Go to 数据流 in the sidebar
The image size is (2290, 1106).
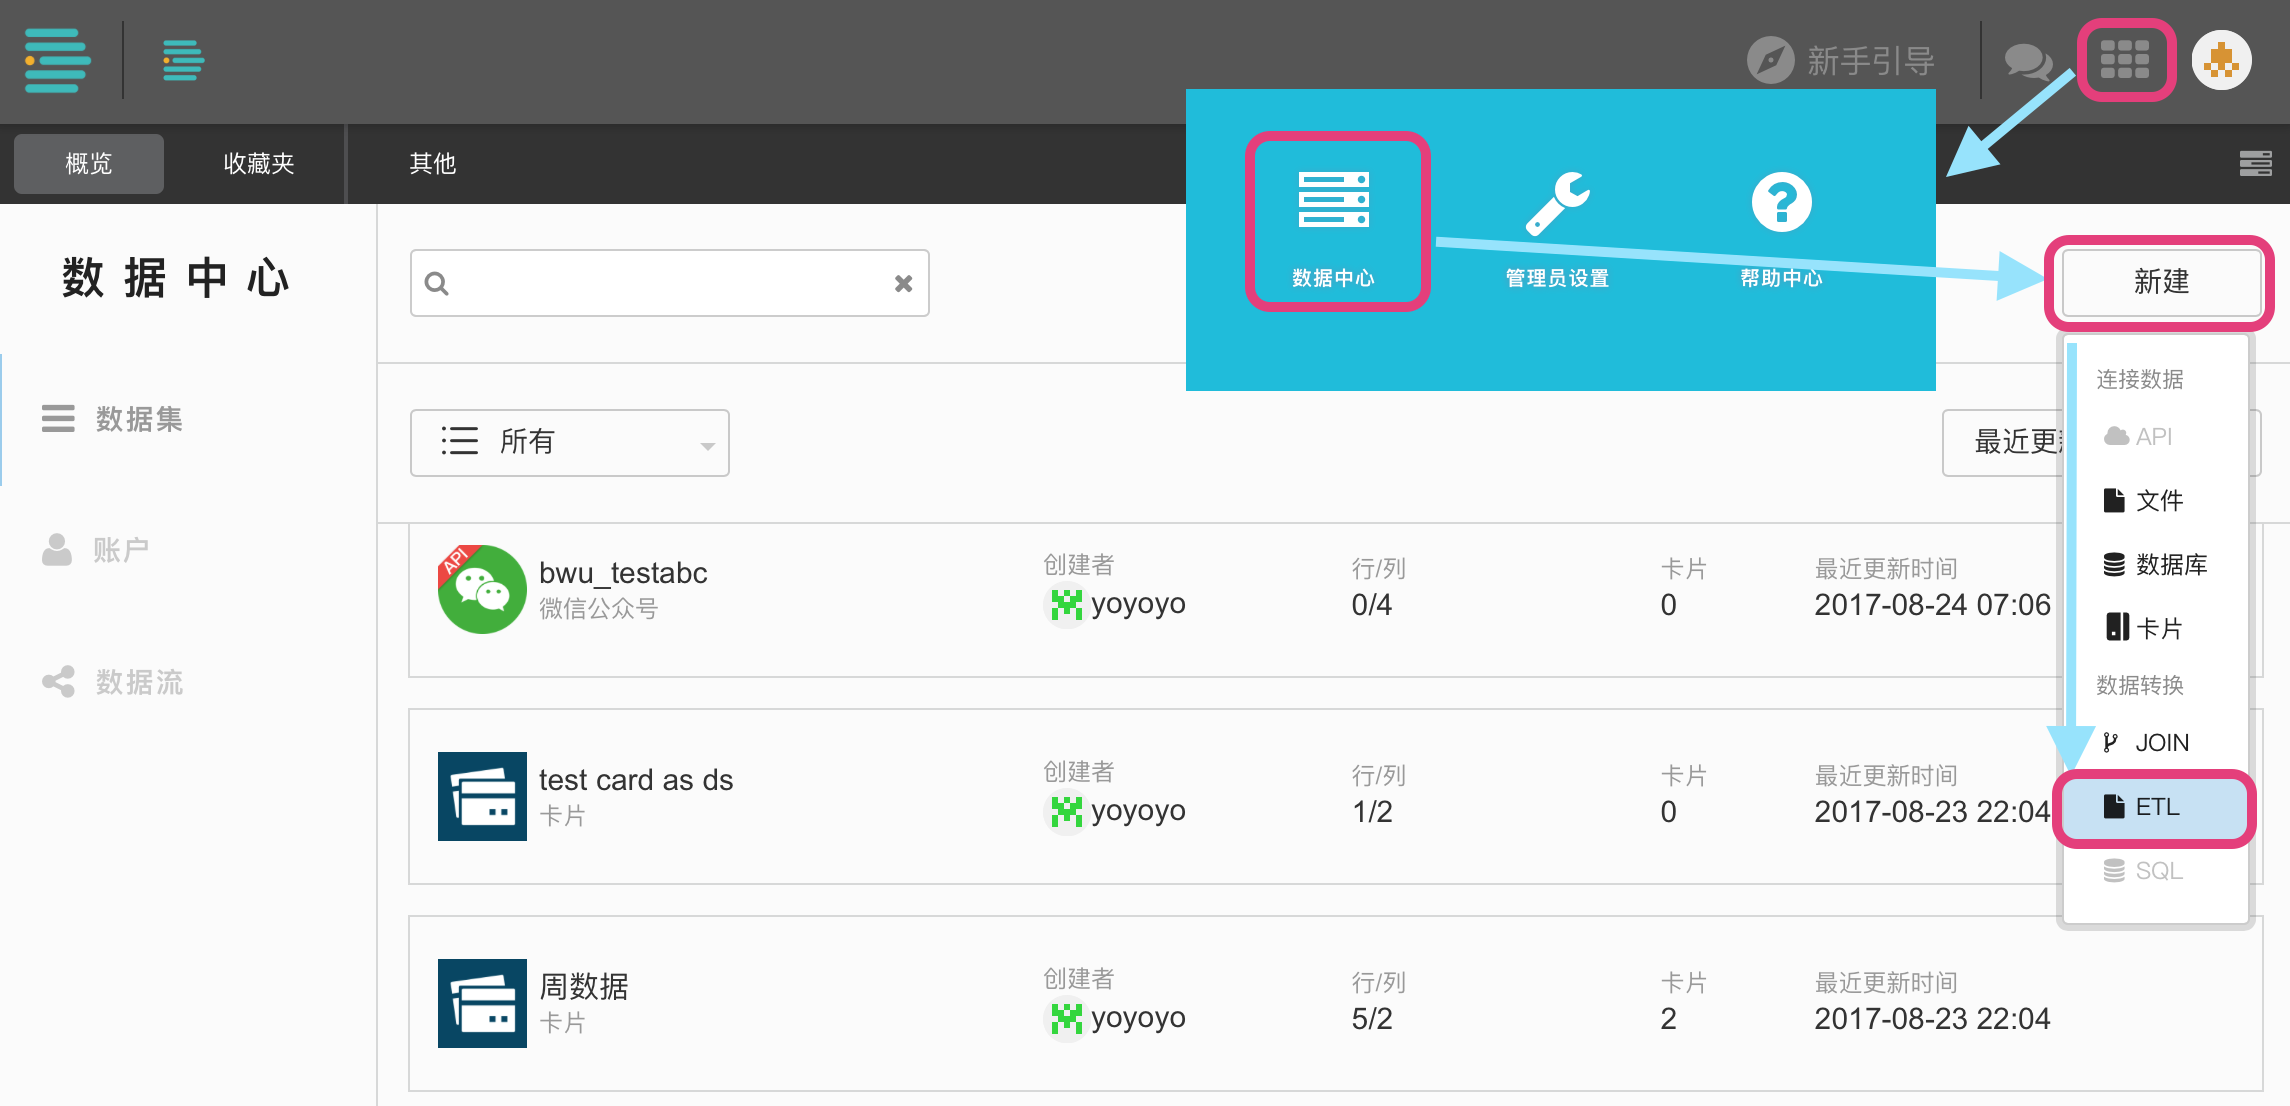[138, 682]
